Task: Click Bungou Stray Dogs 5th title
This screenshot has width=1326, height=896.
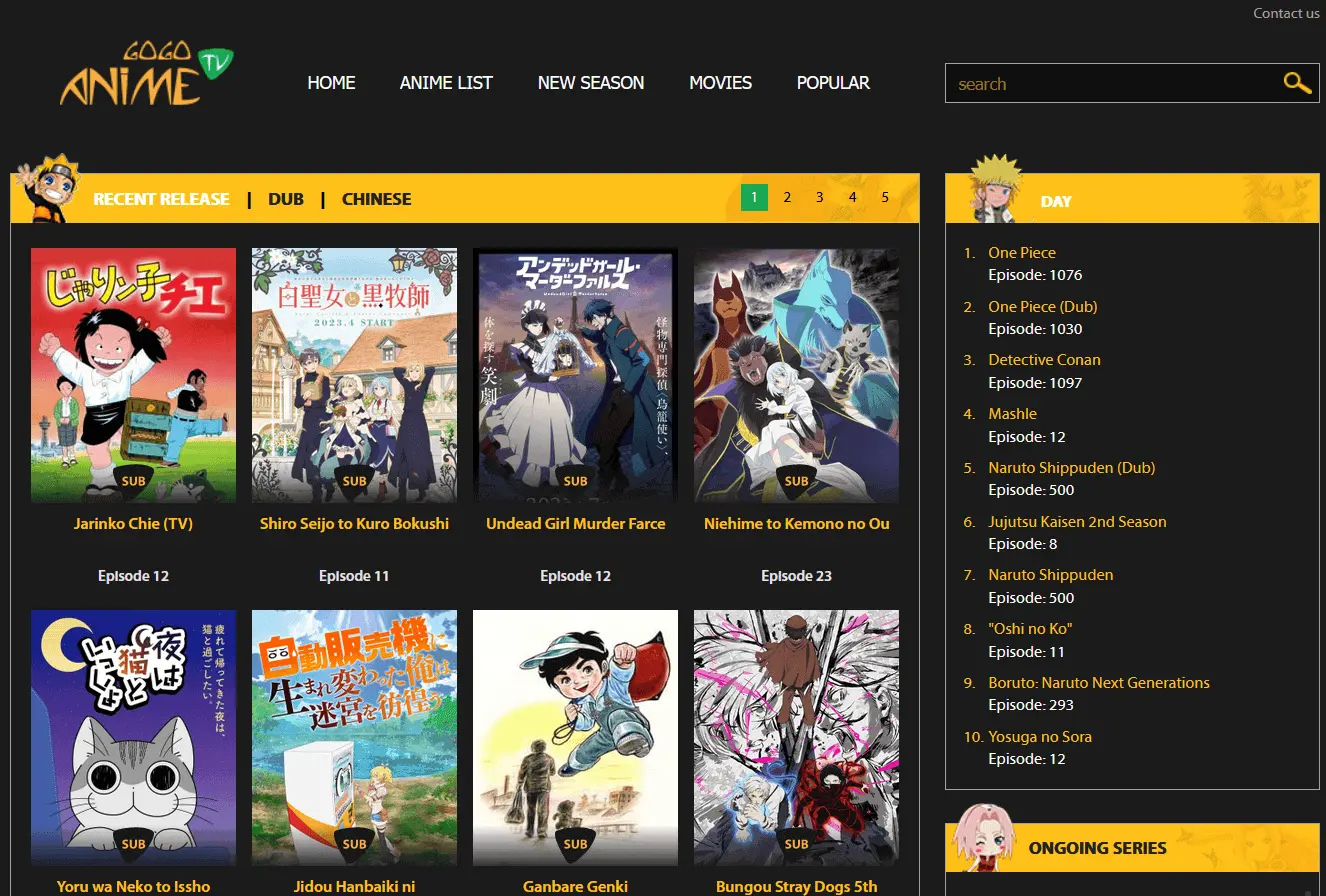Action: 796,886
